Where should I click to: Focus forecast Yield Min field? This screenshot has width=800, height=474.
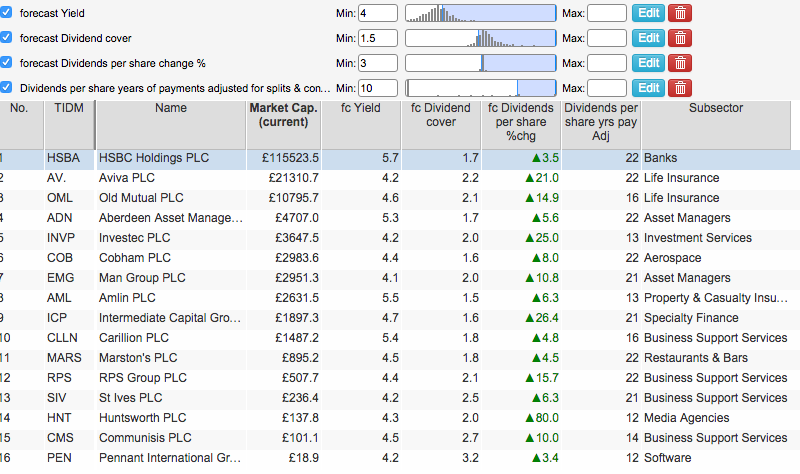coord(378,13)
